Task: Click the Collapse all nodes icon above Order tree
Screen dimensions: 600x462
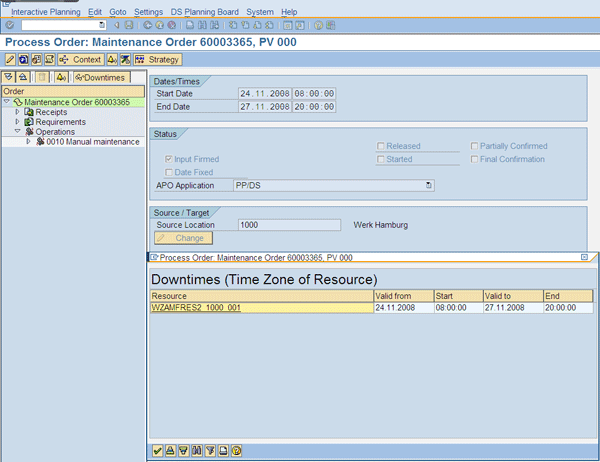Action: (23, 77)
